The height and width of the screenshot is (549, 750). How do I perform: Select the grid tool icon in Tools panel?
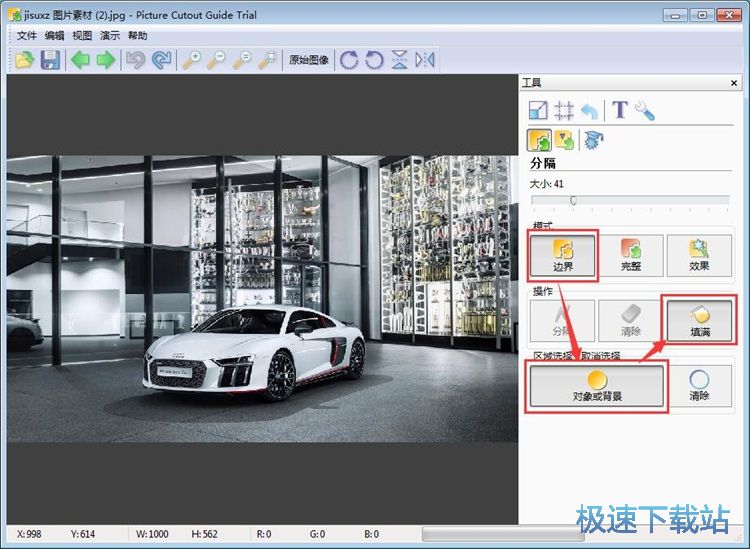565,111
